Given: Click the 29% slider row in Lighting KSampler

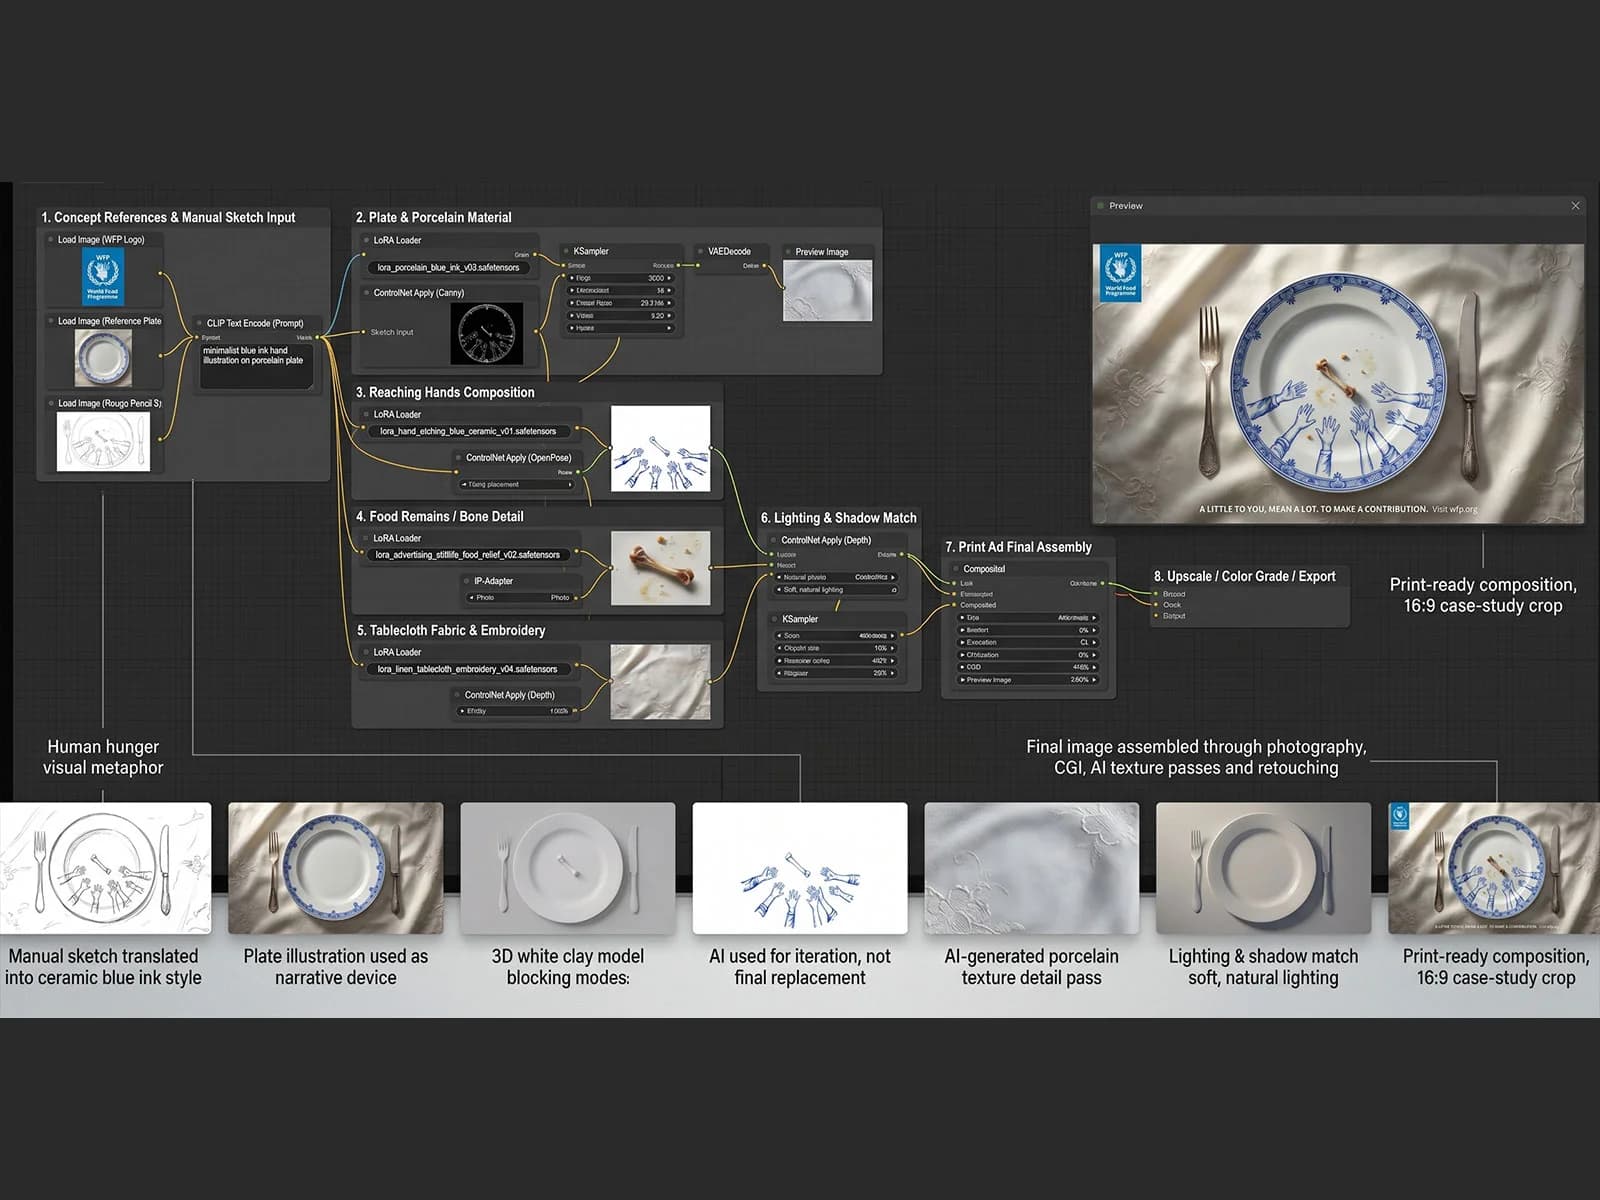Looking at the screenshot, I should [x=837, y=673].
